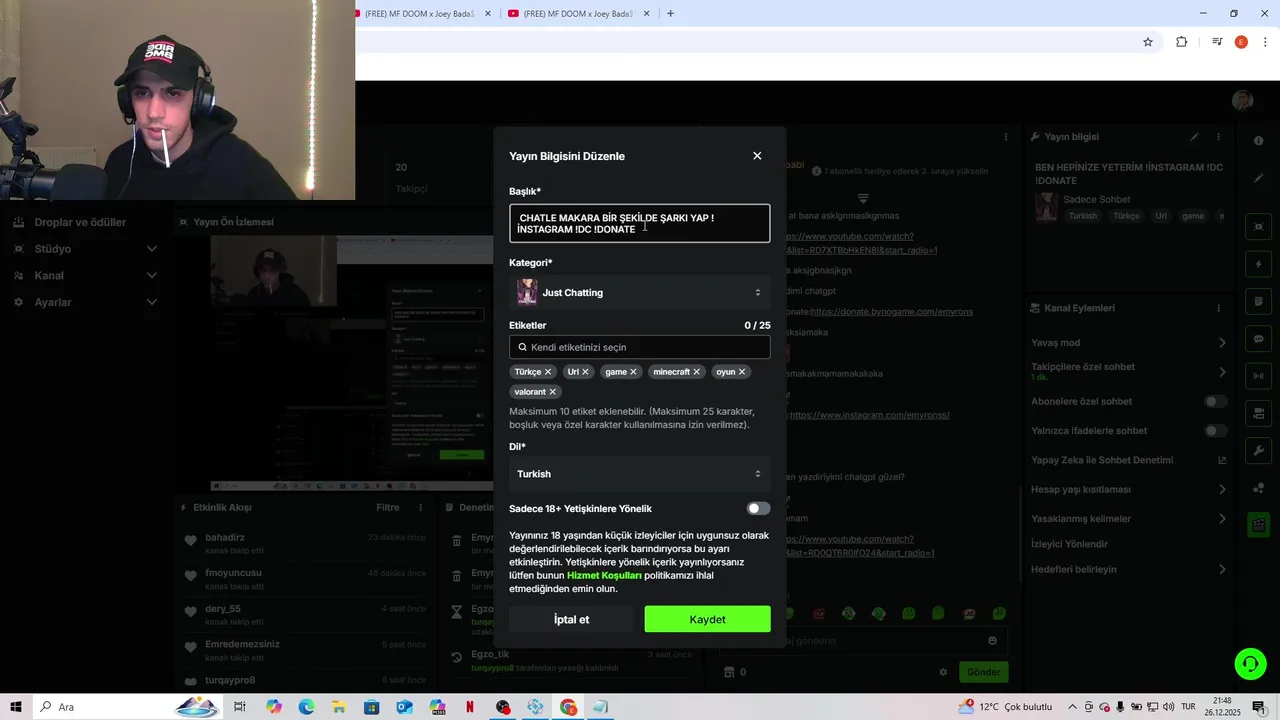Open the Windows Start menu
The width and height of the screenshot is (1280, 720).
pyautogui.click(x=16, y=707)
